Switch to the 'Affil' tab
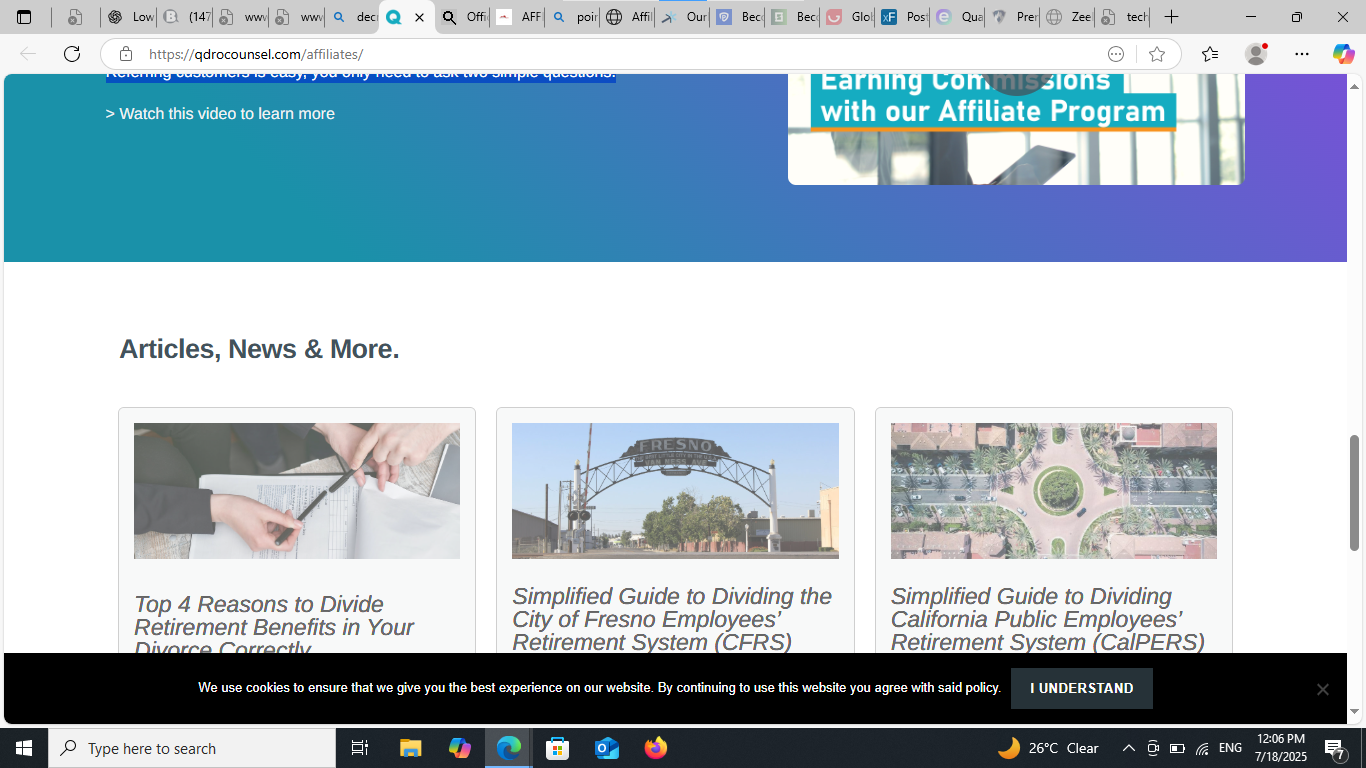The width and height of the screenshot is (1366, 768). tap(629, 17)
